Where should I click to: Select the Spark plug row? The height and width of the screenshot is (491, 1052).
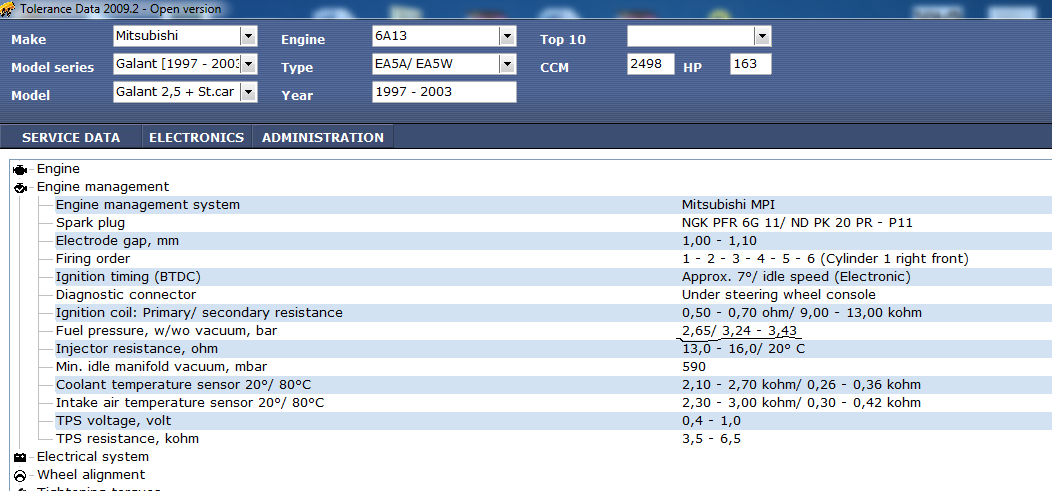[x=552, y=223]
